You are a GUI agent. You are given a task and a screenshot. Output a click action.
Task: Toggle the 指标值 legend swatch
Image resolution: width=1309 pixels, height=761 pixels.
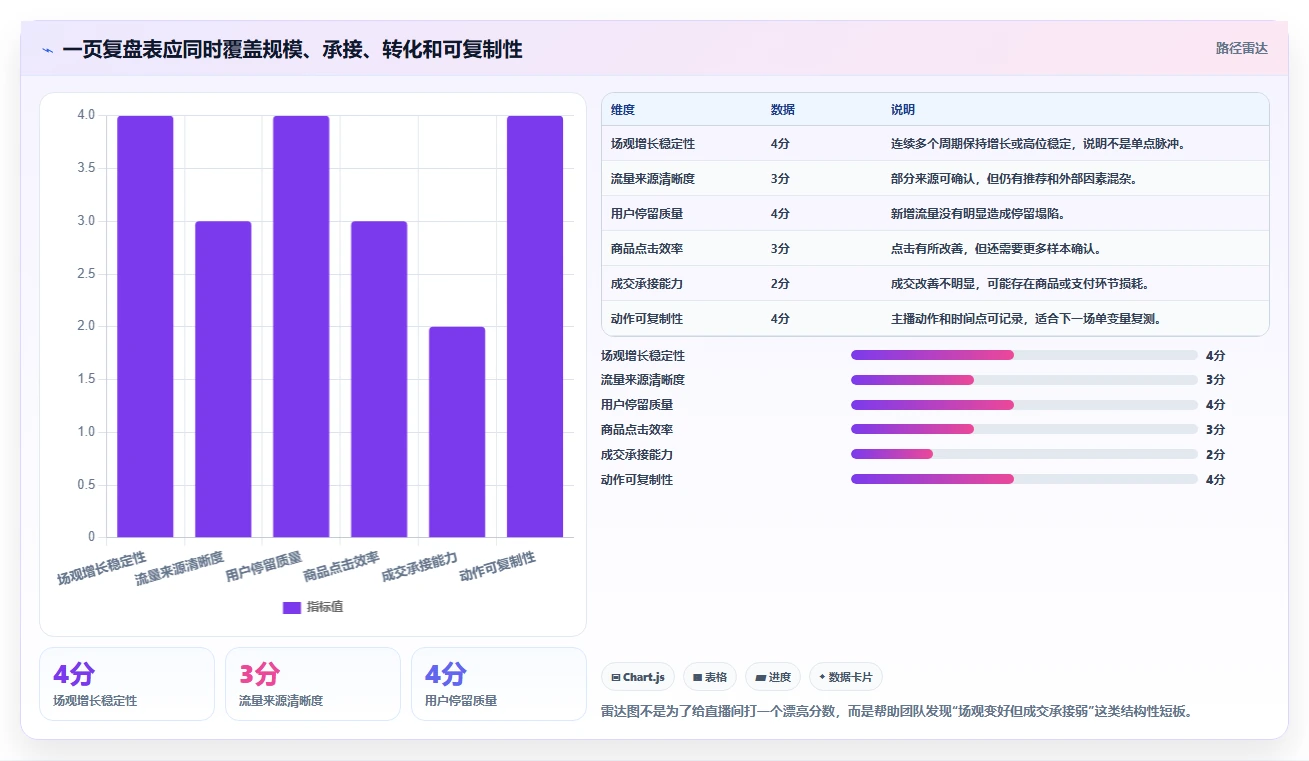[292, 608]
